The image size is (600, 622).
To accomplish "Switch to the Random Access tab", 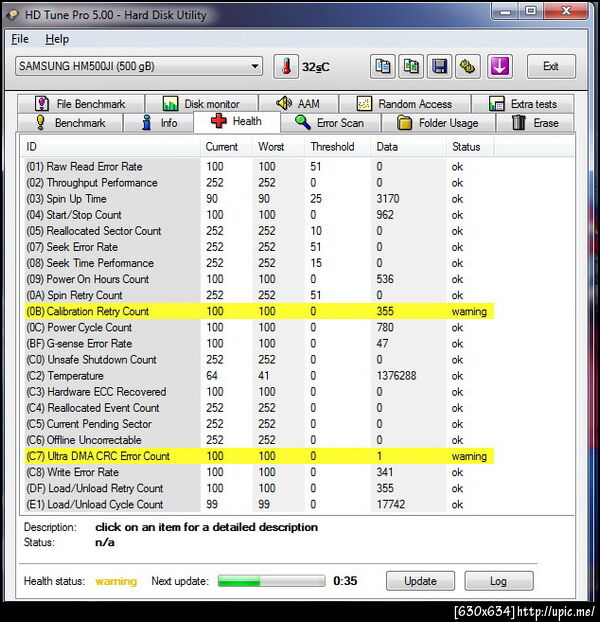I will click(x=405, y=104).
